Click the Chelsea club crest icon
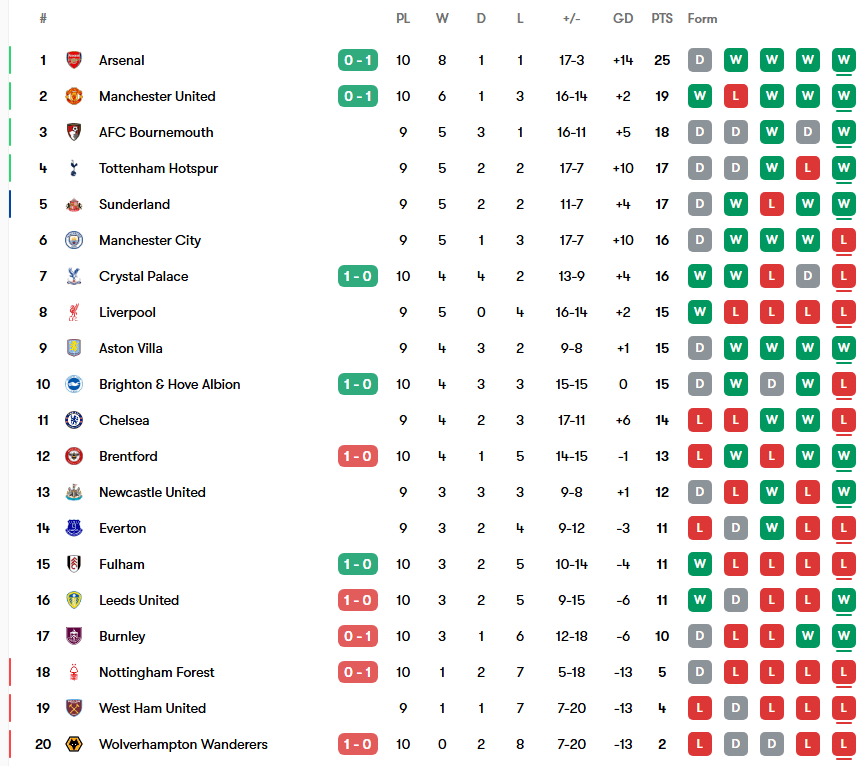This screenshot has width=864, height=766. (74, 420)
